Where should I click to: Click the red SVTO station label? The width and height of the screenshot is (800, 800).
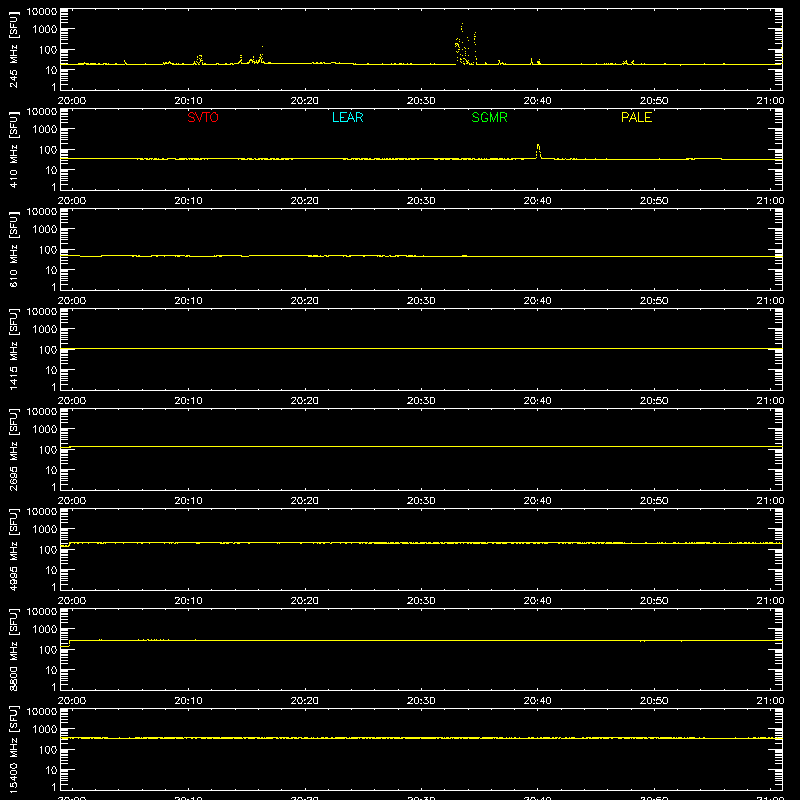pos(203,117)
